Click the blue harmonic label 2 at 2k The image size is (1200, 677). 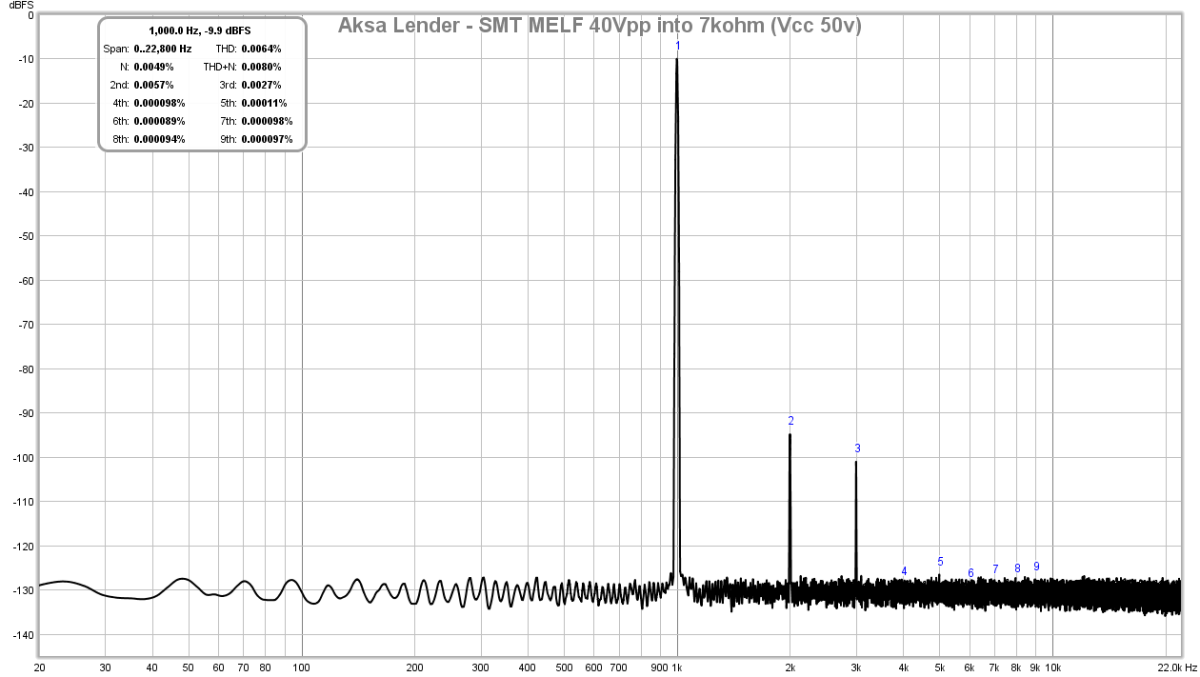[790, 421]
